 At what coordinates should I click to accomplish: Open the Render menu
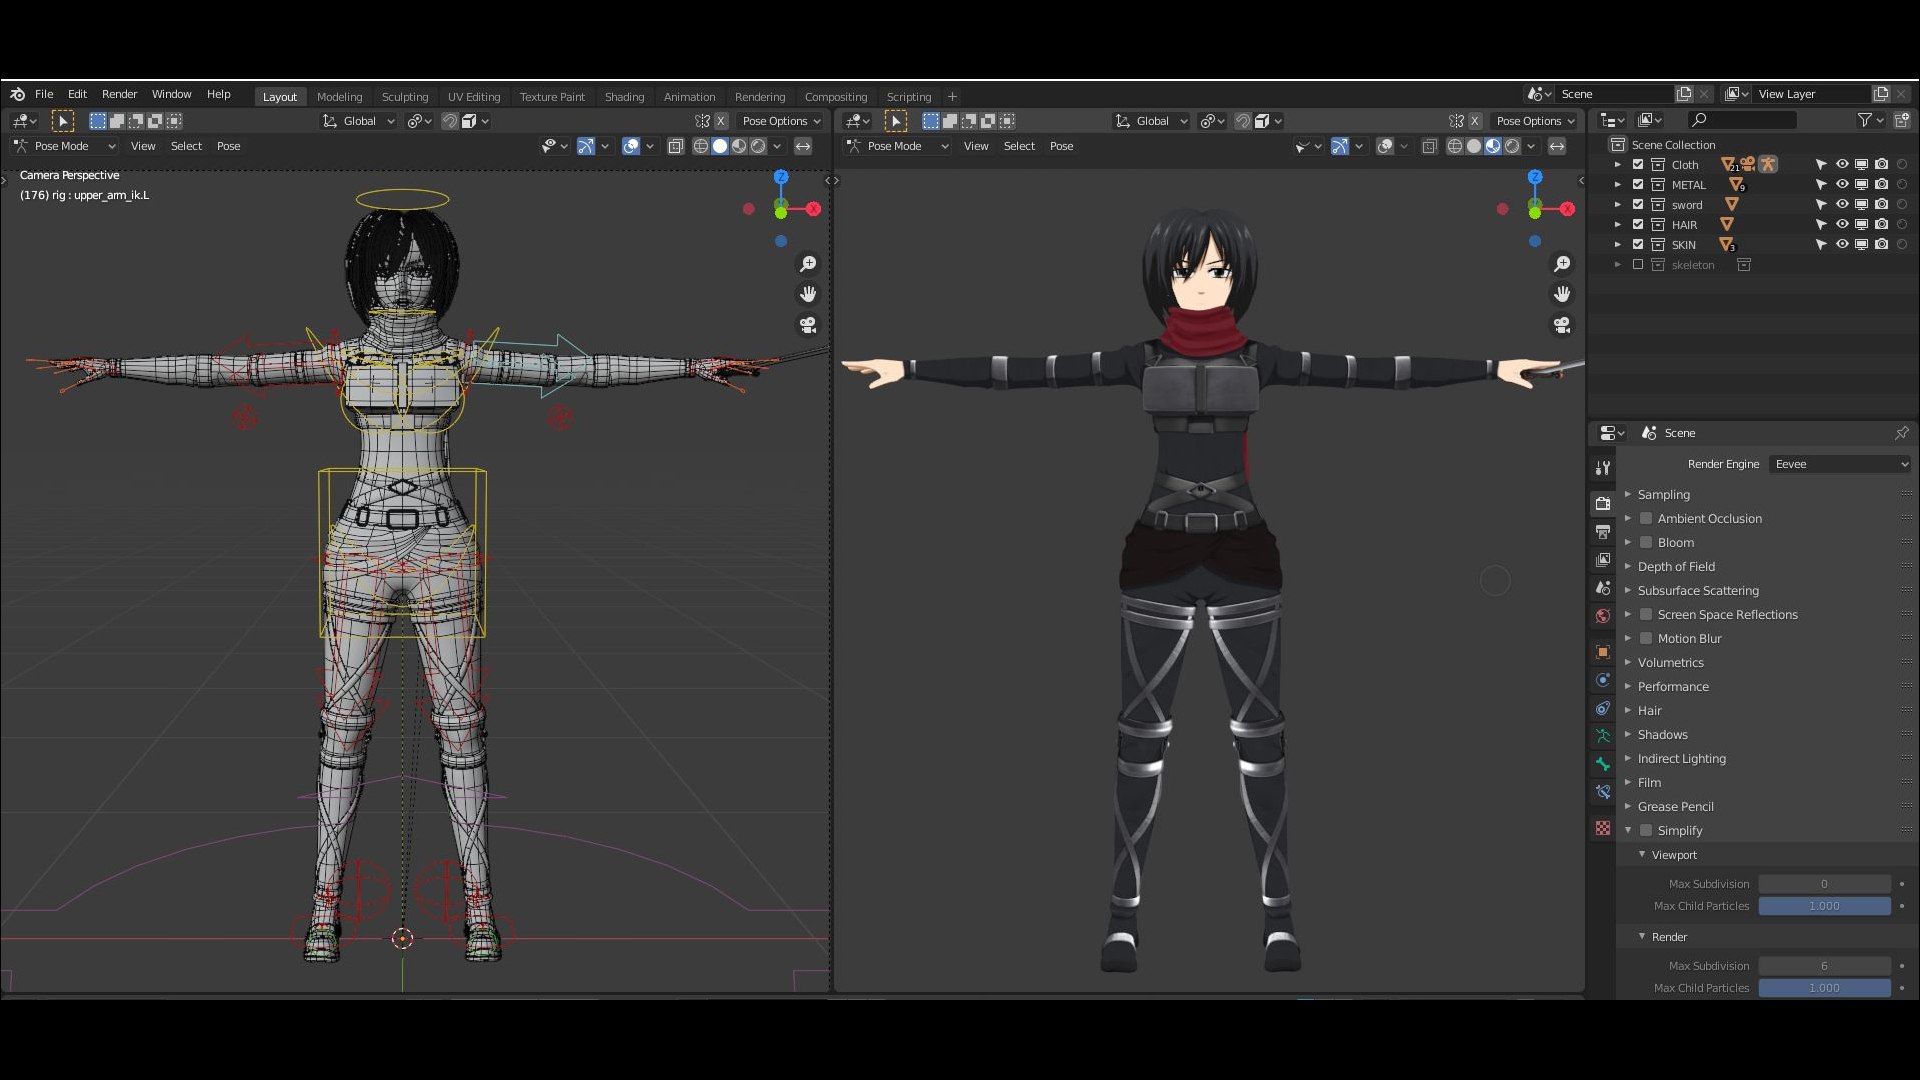tap(119, 94)
